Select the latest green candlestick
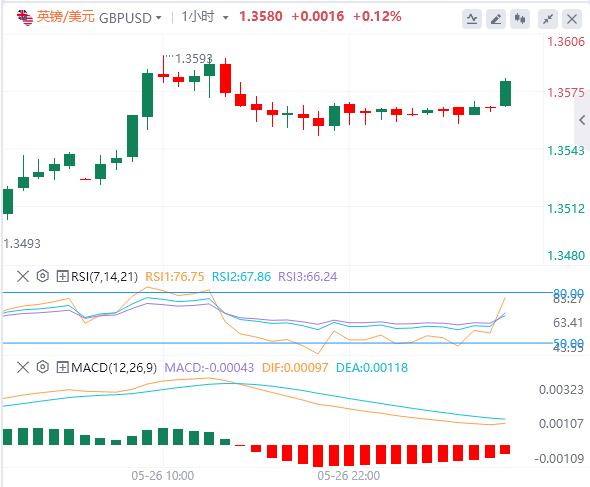Viewport: 590px width, 487px height. tap(505, 93)
